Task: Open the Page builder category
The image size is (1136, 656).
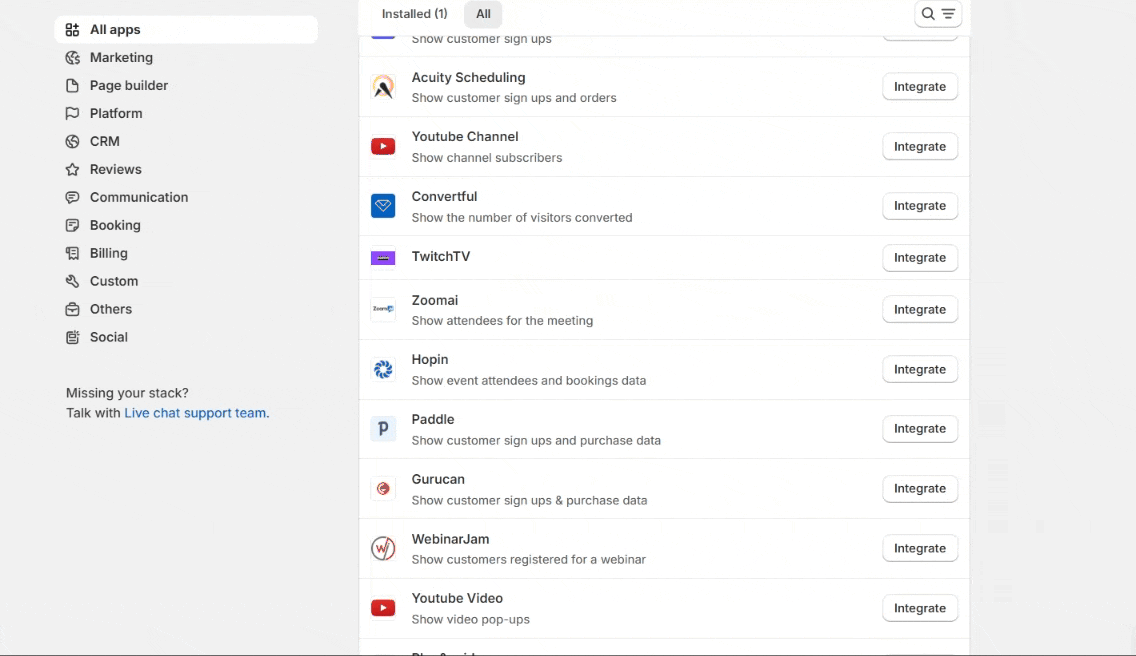Action: (x=129, y=86)
